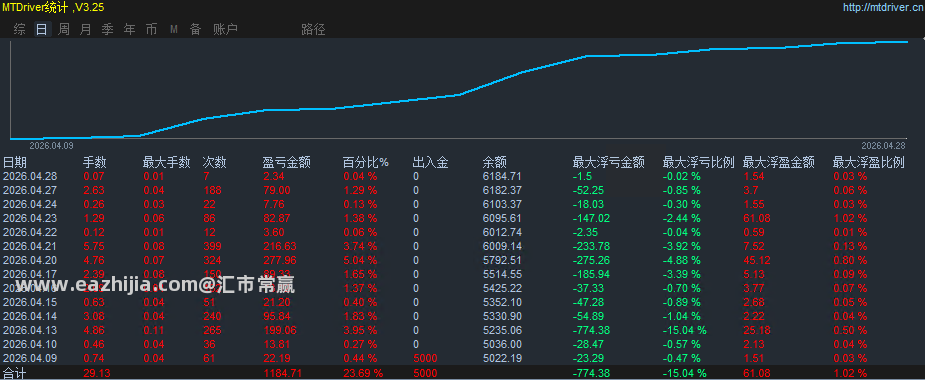Click the chart end date 2026.04.28
The height and width of the screenshot is (380, 925).
[883, 145]
